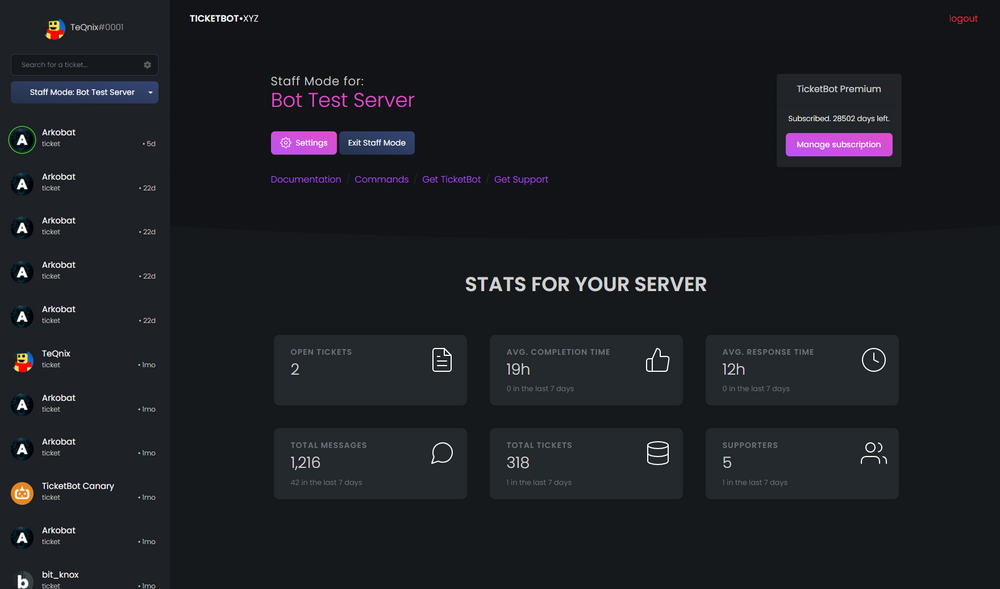The image size is (1000, 589).
Task: Open the Get TicketBot link
Action: point(452,180)
